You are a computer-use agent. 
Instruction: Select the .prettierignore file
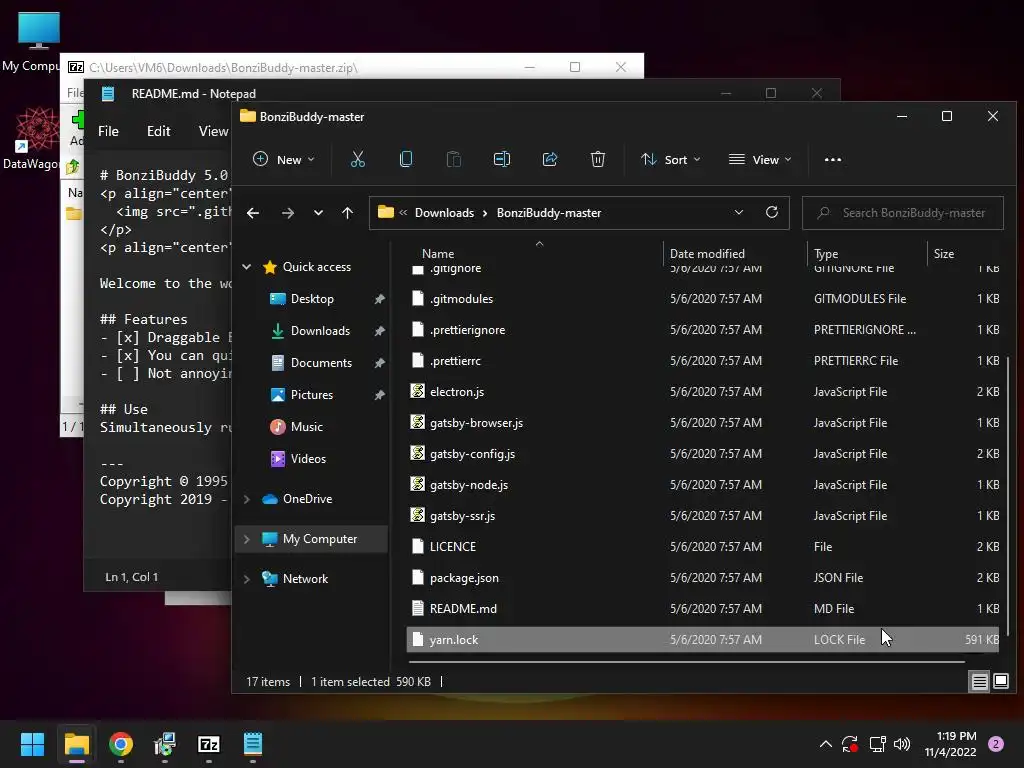[703, 330]
